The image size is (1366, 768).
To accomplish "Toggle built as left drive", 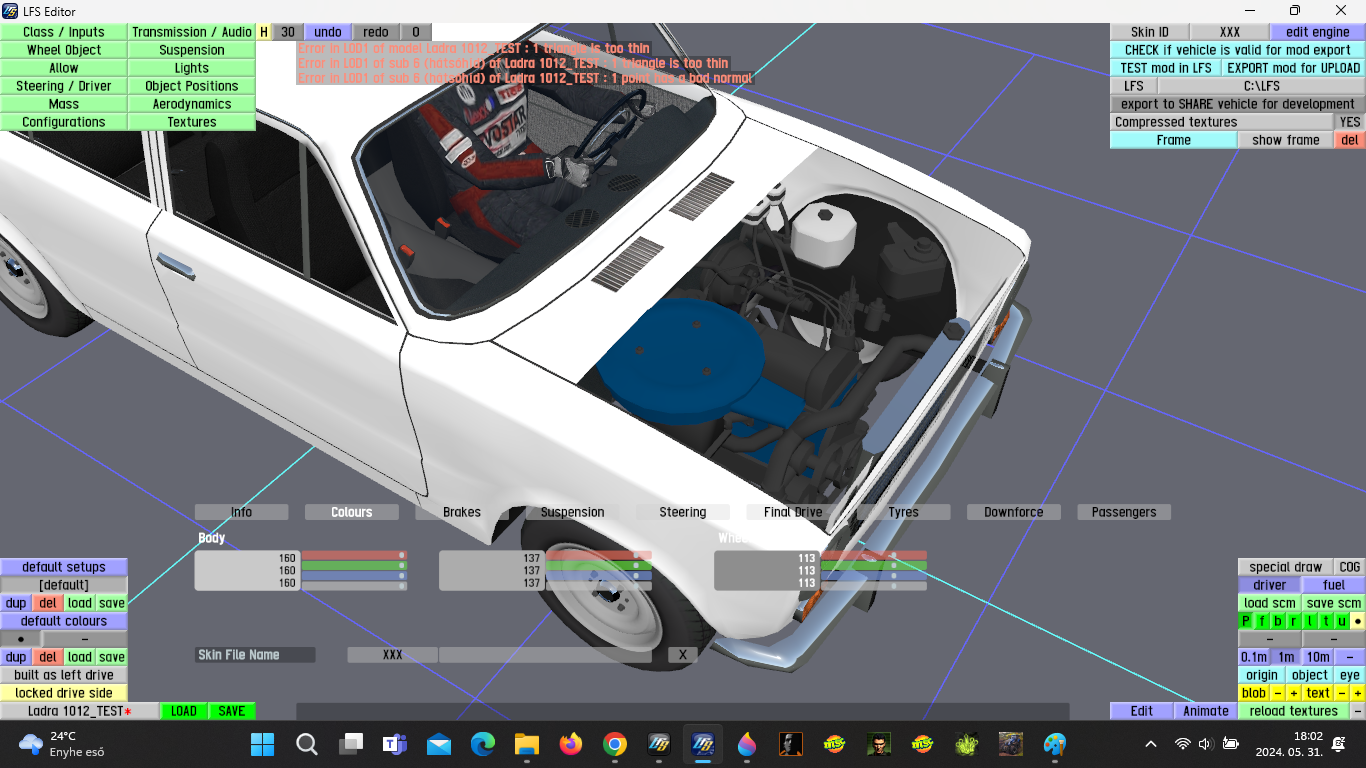I will point(64,675).
